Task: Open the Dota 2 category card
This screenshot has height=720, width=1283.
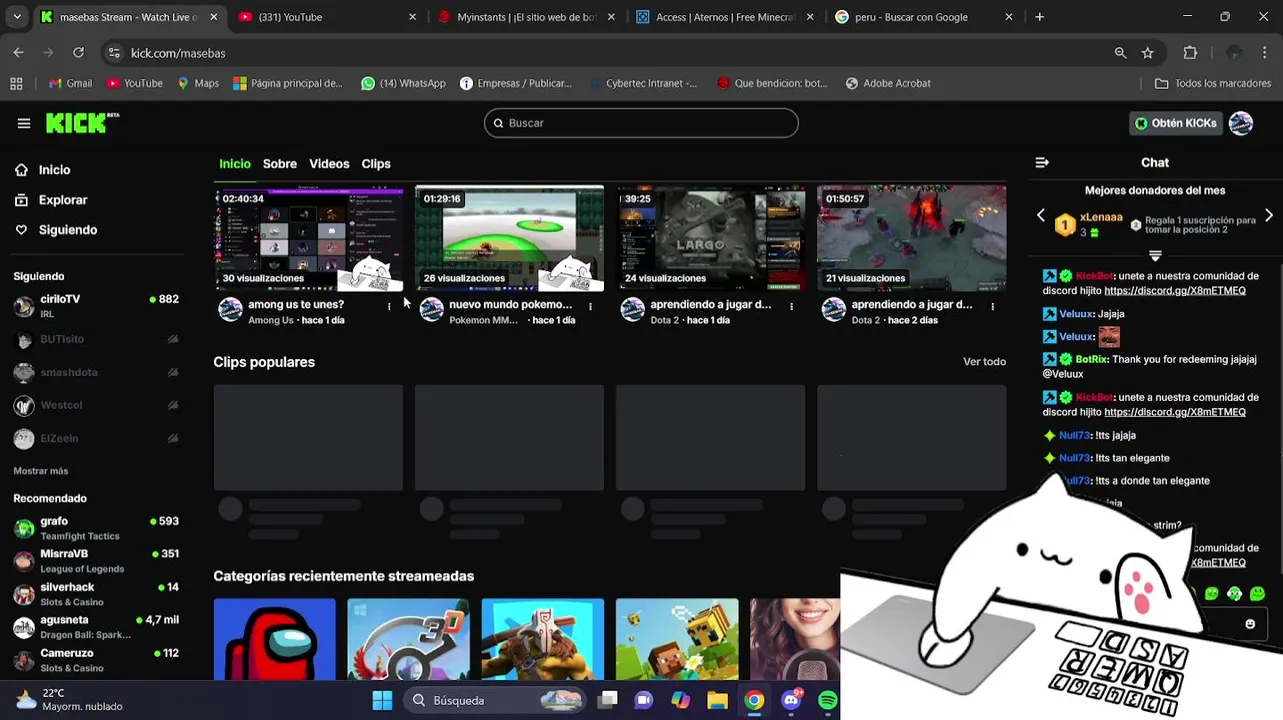Action: coord(542,640)
